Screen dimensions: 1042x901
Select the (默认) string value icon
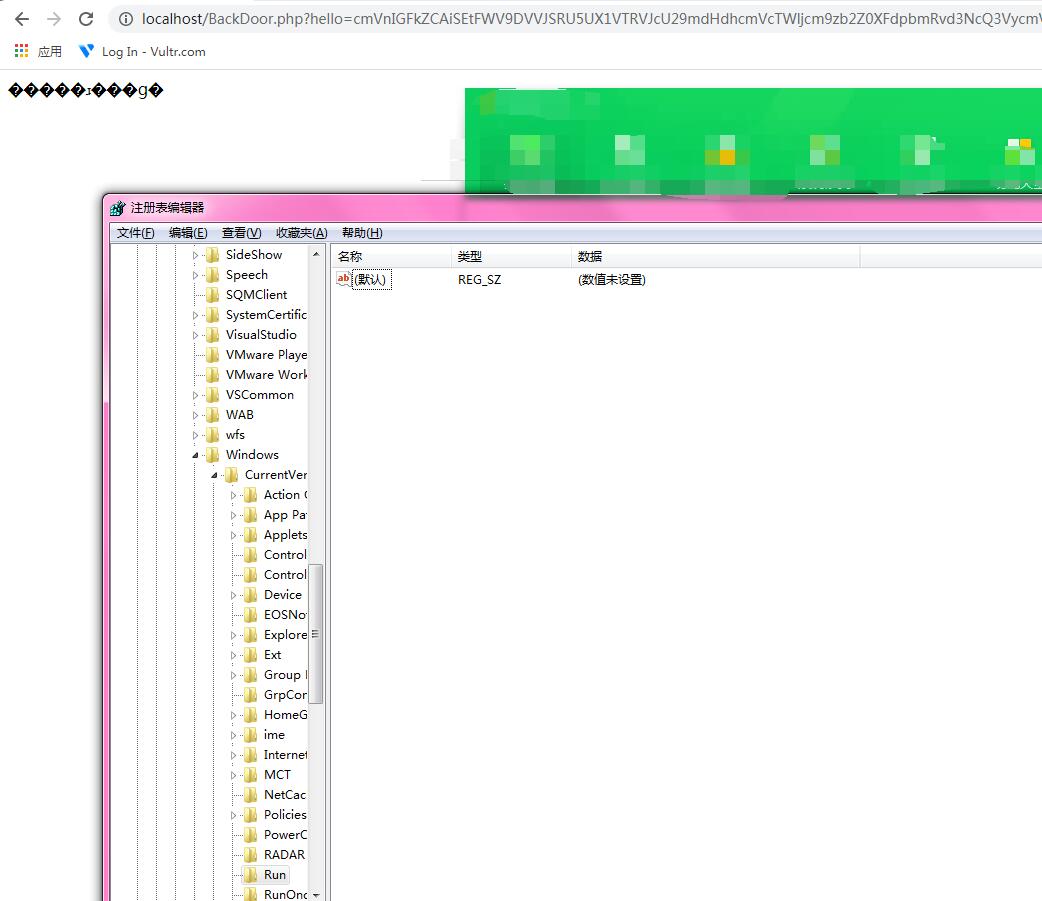click(344, 279)
